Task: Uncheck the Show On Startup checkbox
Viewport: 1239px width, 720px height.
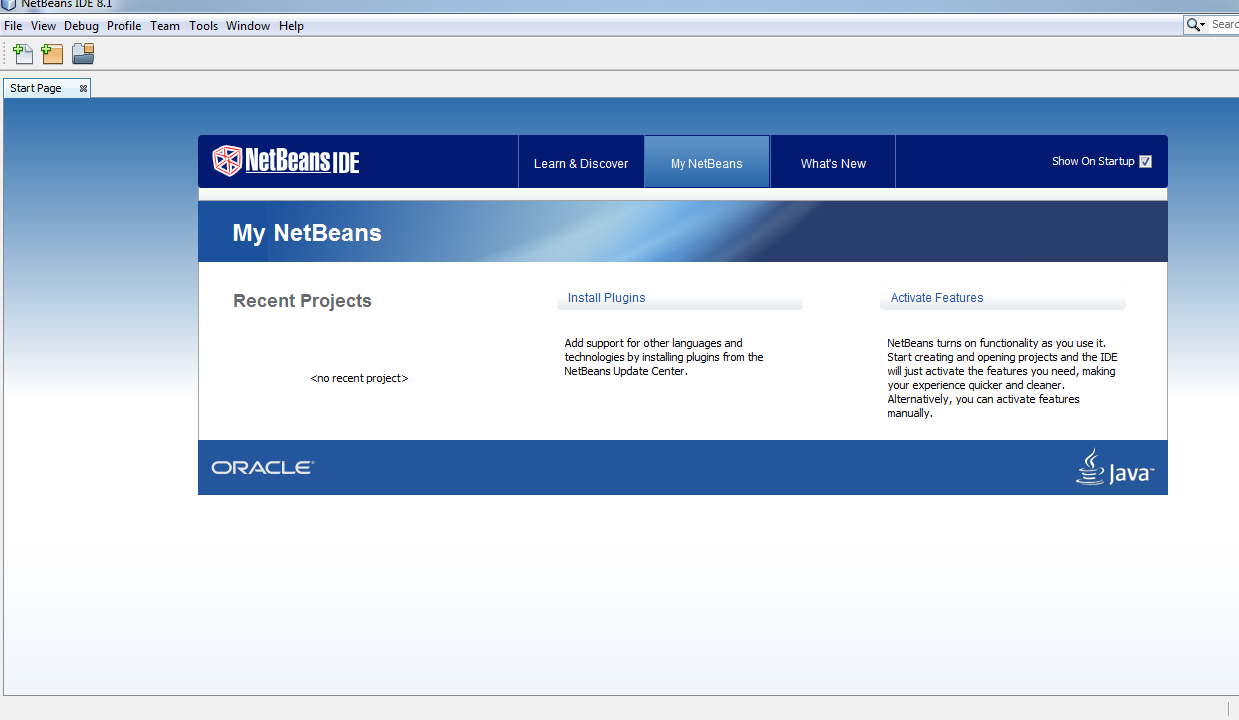Action: 1145,161
